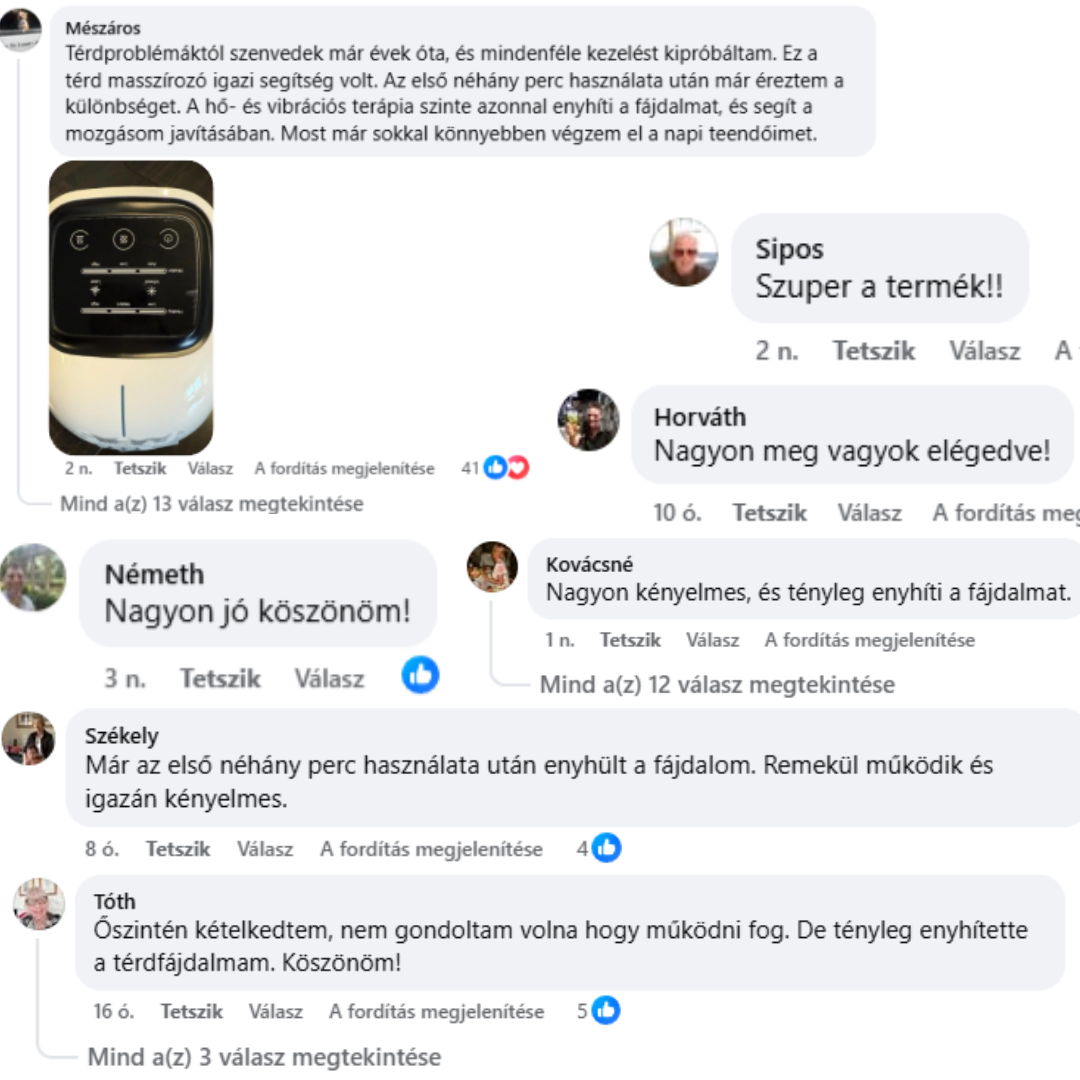Image resolution: width=1080 pixels, height=1080 pixels.
Task: Open Horváth's profile avatar
Action: (588, 420)
